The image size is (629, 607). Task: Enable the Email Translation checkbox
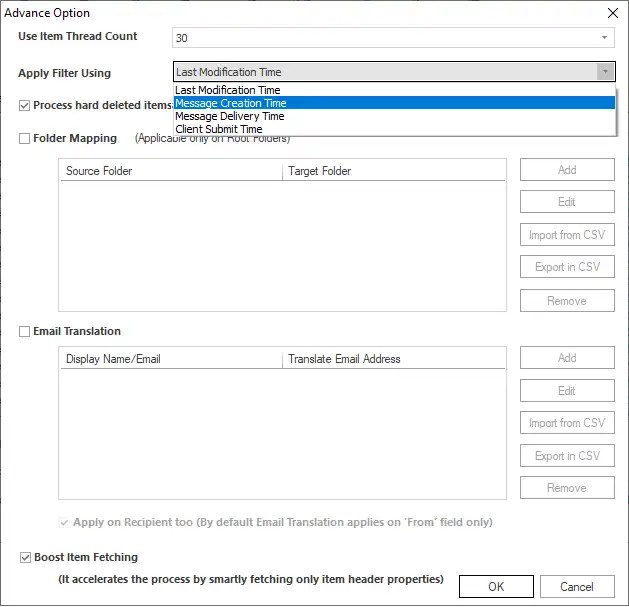pyautogui.click(x=24, y=331)
